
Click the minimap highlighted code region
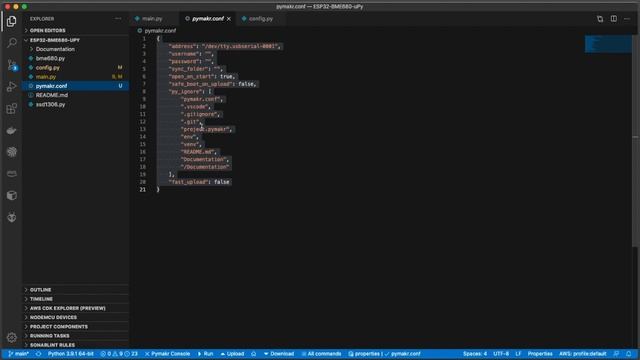[x=608, y=44]
